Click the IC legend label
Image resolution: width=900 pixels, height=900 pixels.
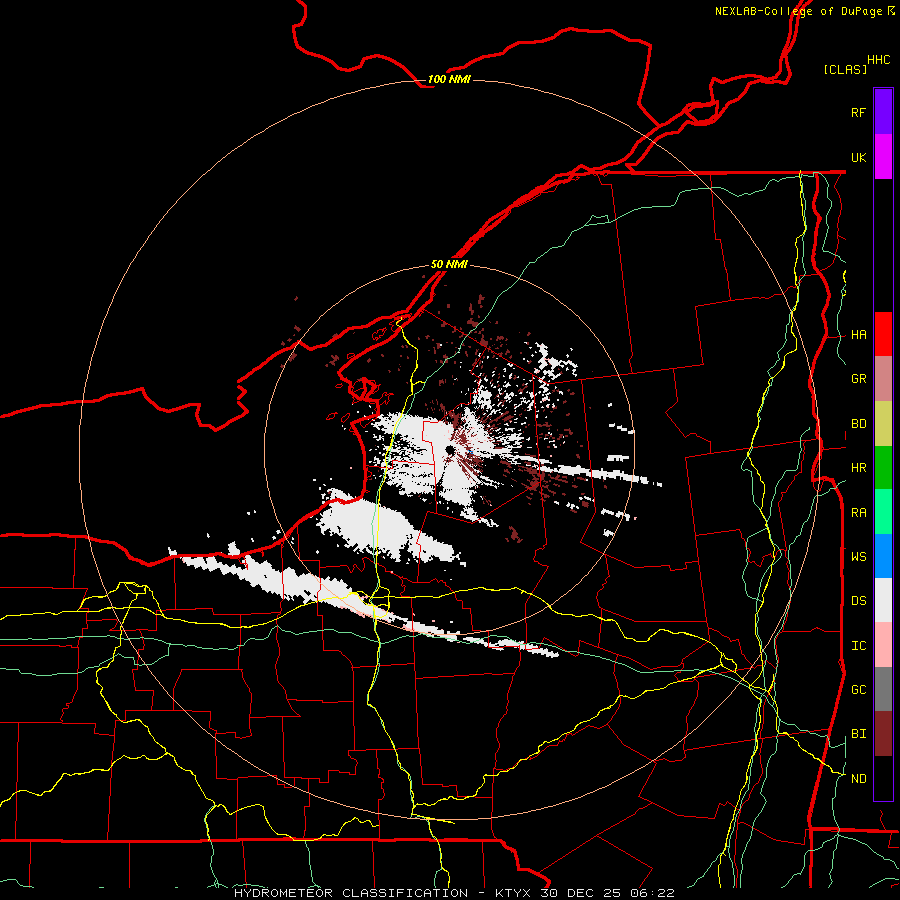click(x=858, y=646)
